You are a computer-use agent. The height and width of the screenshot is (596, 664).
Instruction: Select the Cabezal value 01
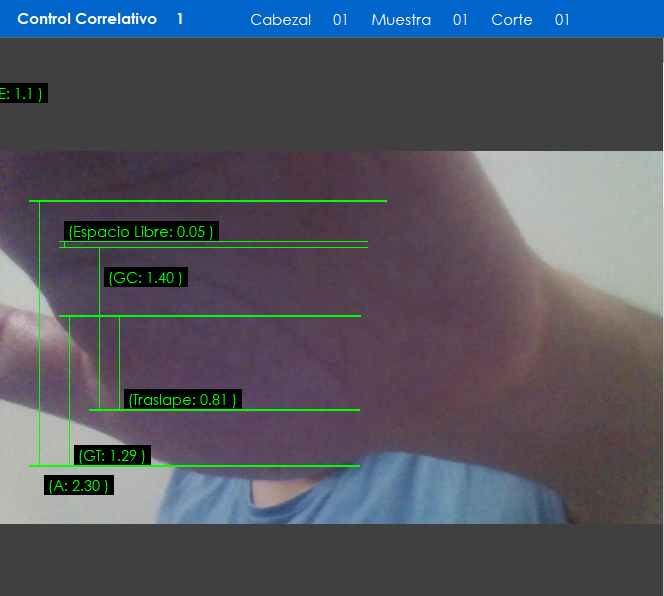[x=340, y=20]
